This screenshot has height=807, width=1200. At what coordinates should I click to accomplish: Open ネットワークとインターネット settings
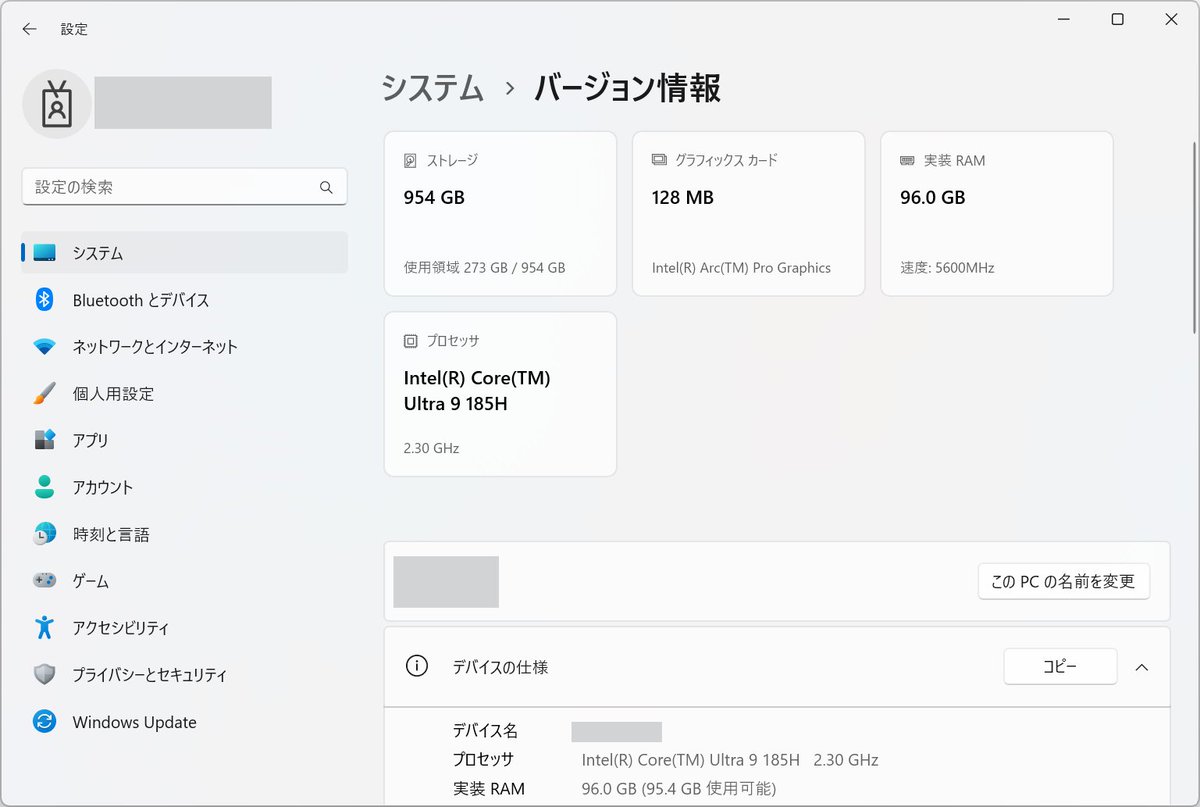184,347
